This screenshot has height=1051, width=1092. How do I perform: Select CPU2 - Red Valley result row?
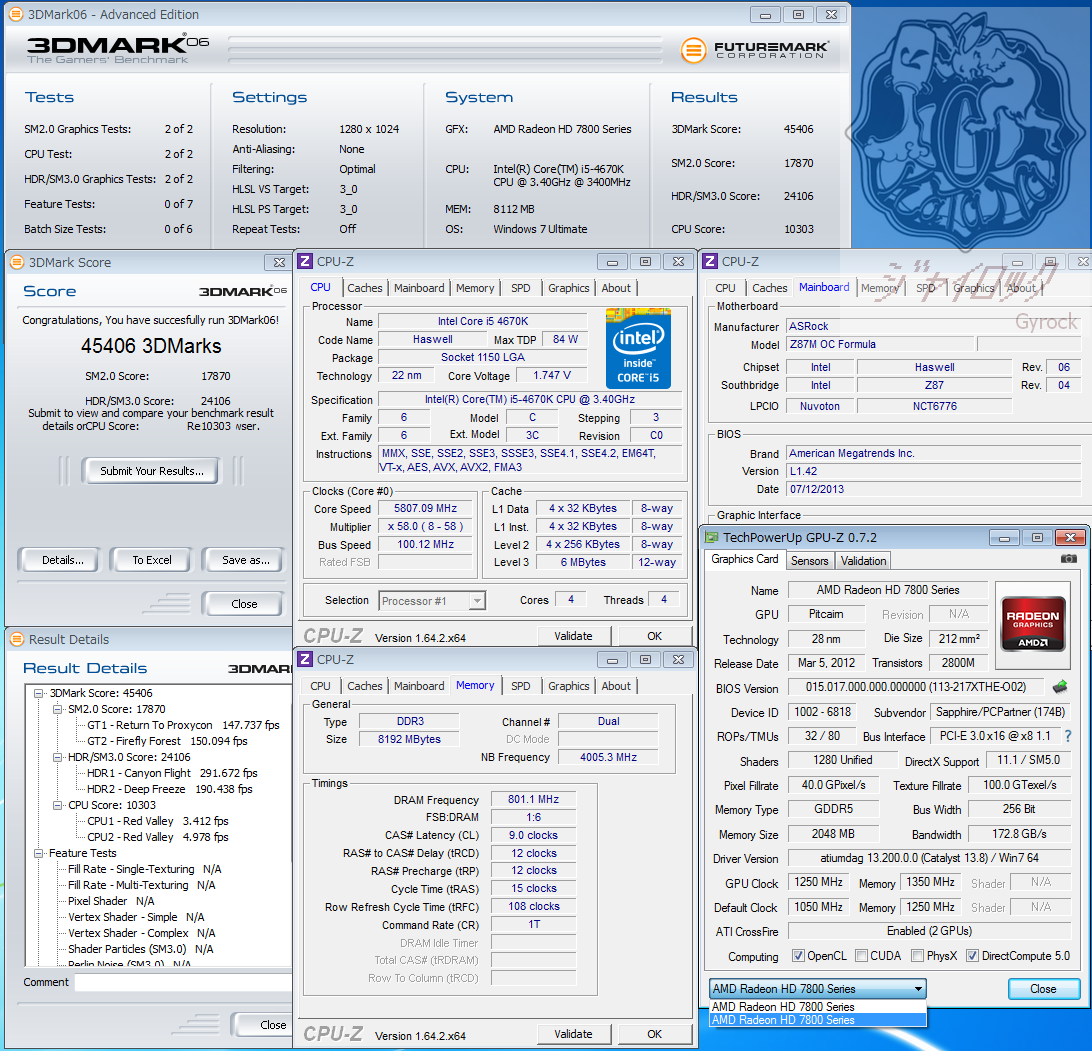[157, 837]
